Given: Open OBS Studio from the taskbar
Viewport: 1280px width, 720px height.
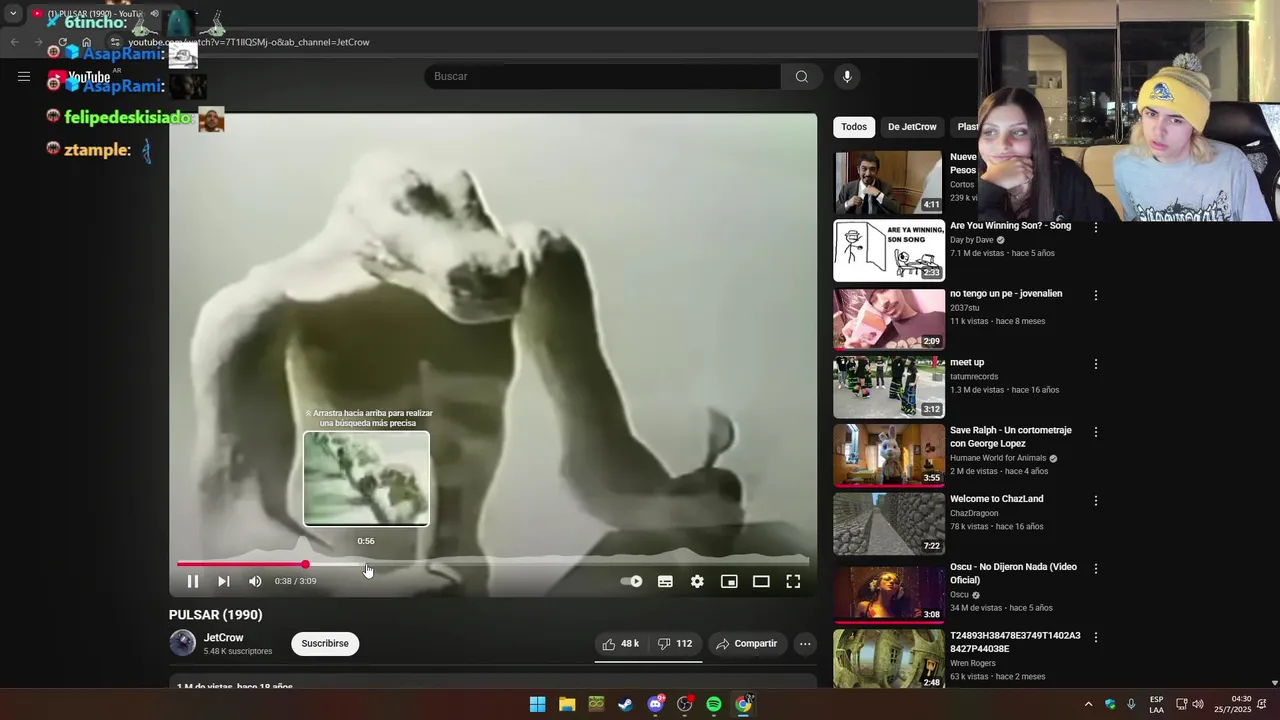Looking at the screenshot, I should [x=685, y=704].
